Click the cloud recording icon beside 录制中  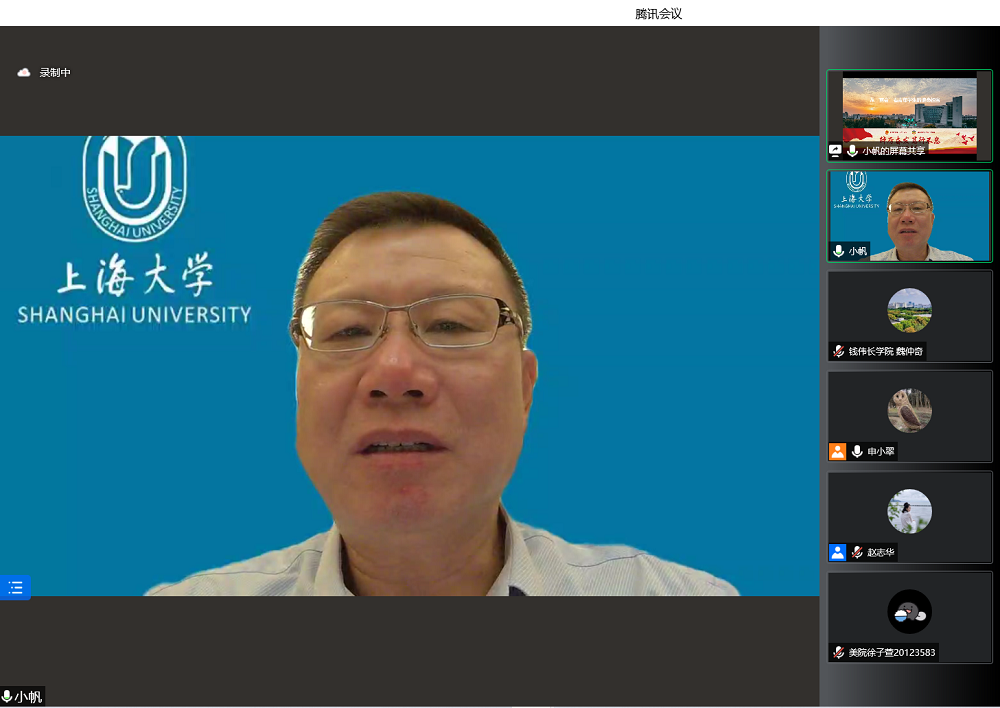[x=24, y=73]
